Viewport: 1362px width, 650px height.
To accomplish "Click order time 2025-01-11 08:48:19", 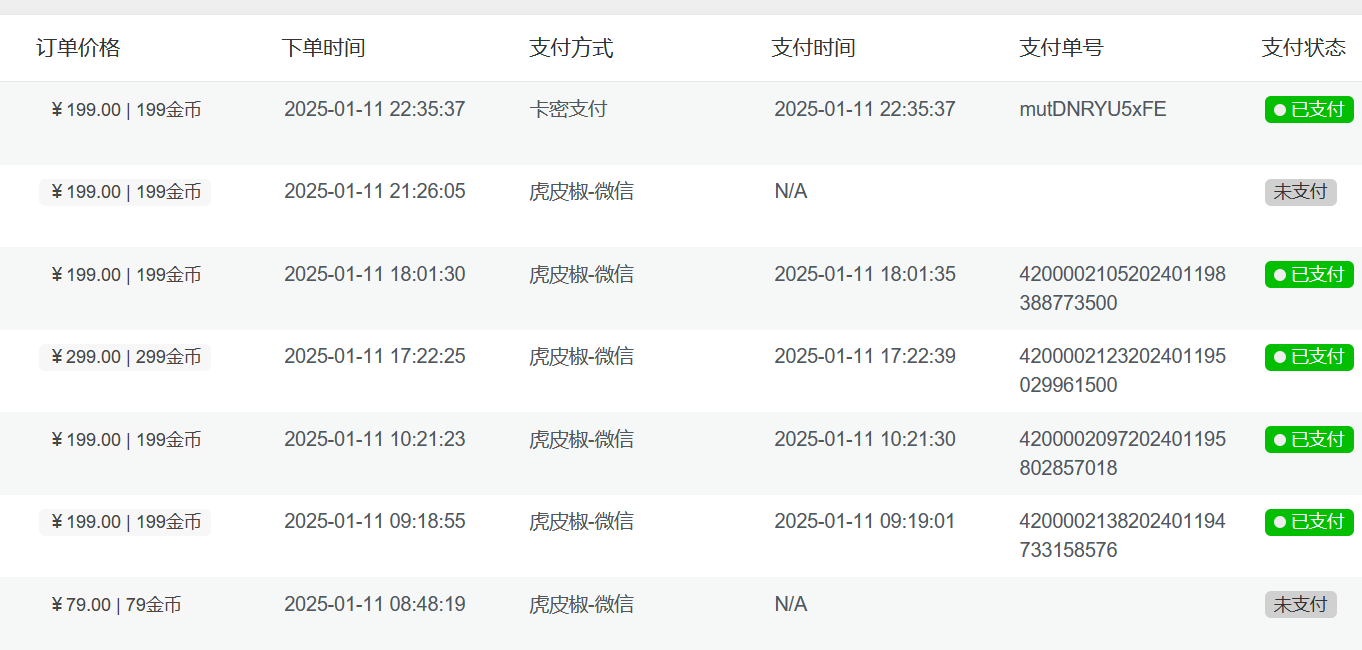I will pyautogui.click(x=375, y=604).
